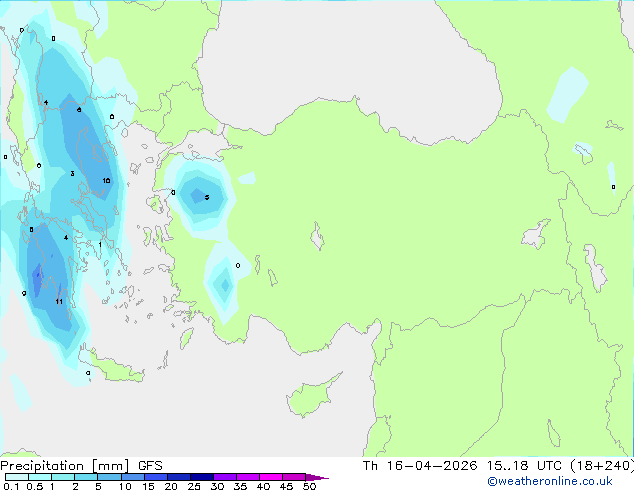Click the 5–10 mm legend color swatch
634x490 pixels.
[109, 477]
